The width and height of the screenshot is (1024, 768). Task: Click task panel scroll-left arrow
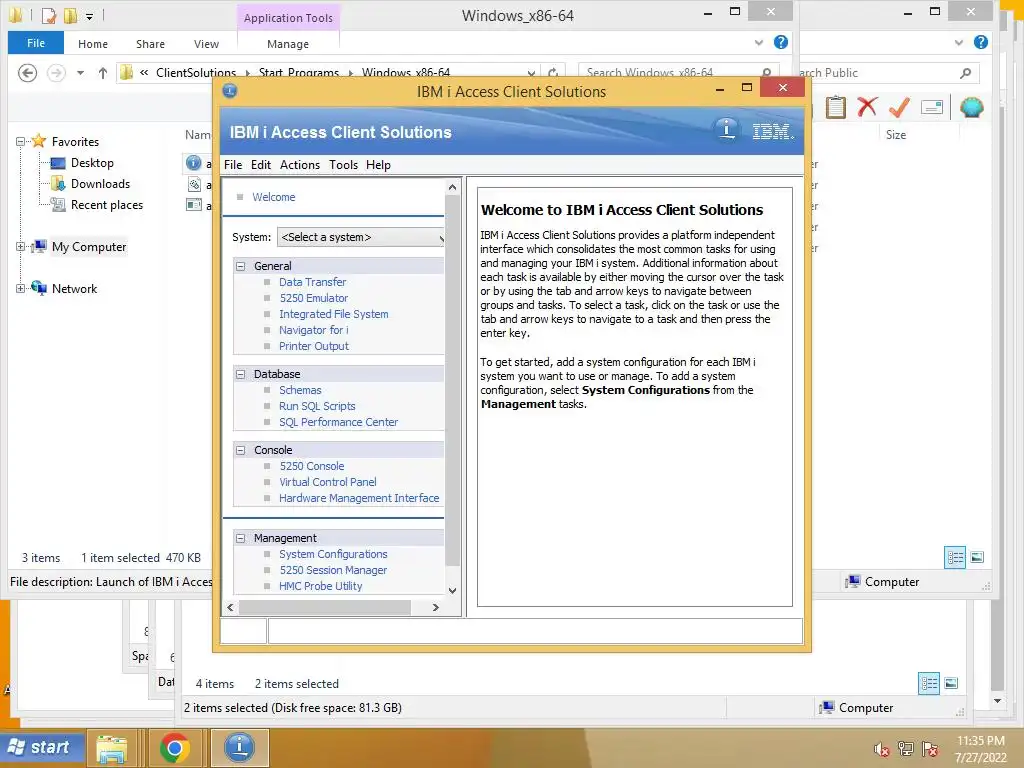231,607
